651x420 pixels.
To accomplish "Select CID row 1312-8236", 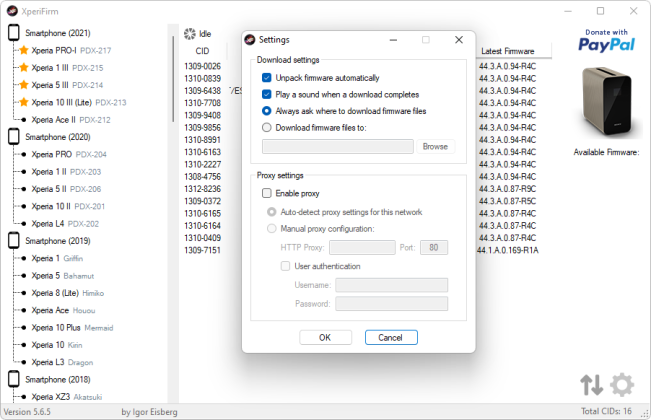I will 203,189.
